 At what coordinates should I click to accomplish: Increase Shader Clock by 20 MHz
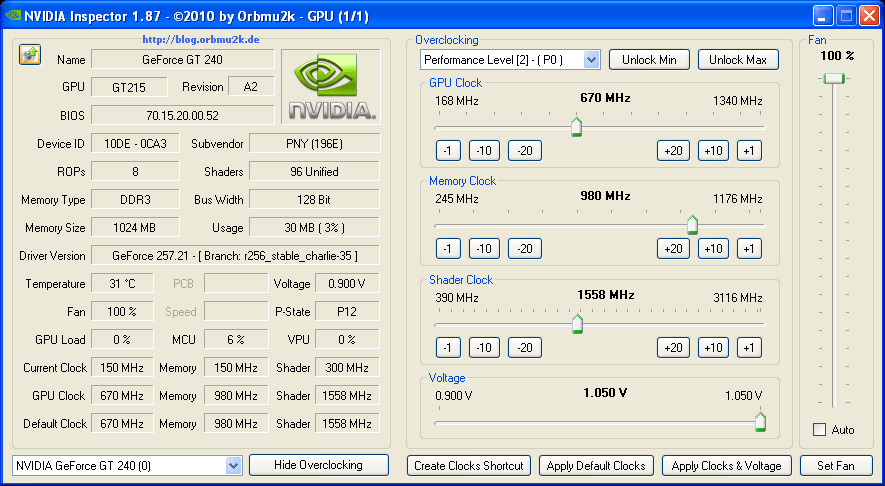[x=673, y=348]
